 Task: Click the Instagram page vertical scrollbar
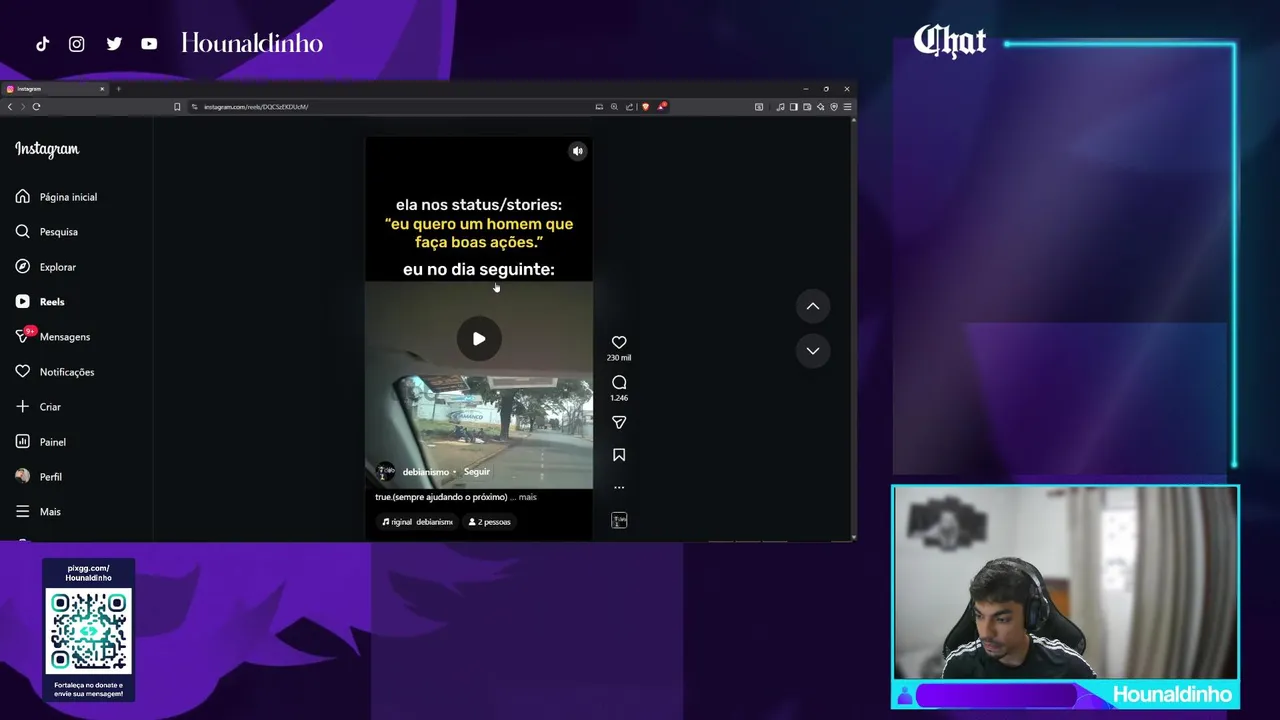coord(853,329)
